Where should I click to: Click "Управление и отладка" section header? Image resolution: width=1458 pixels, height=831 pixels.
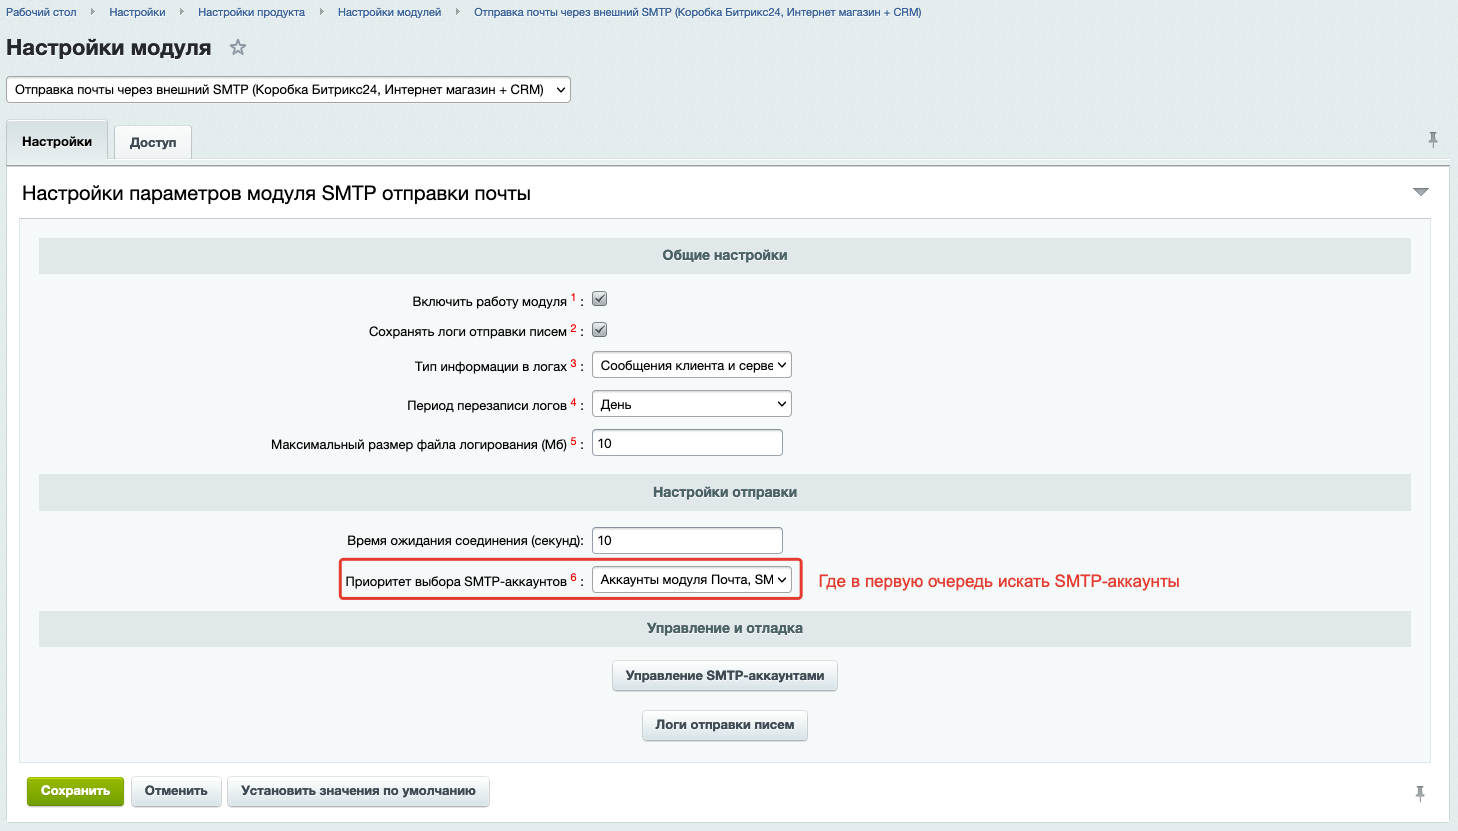pos(725,628)
